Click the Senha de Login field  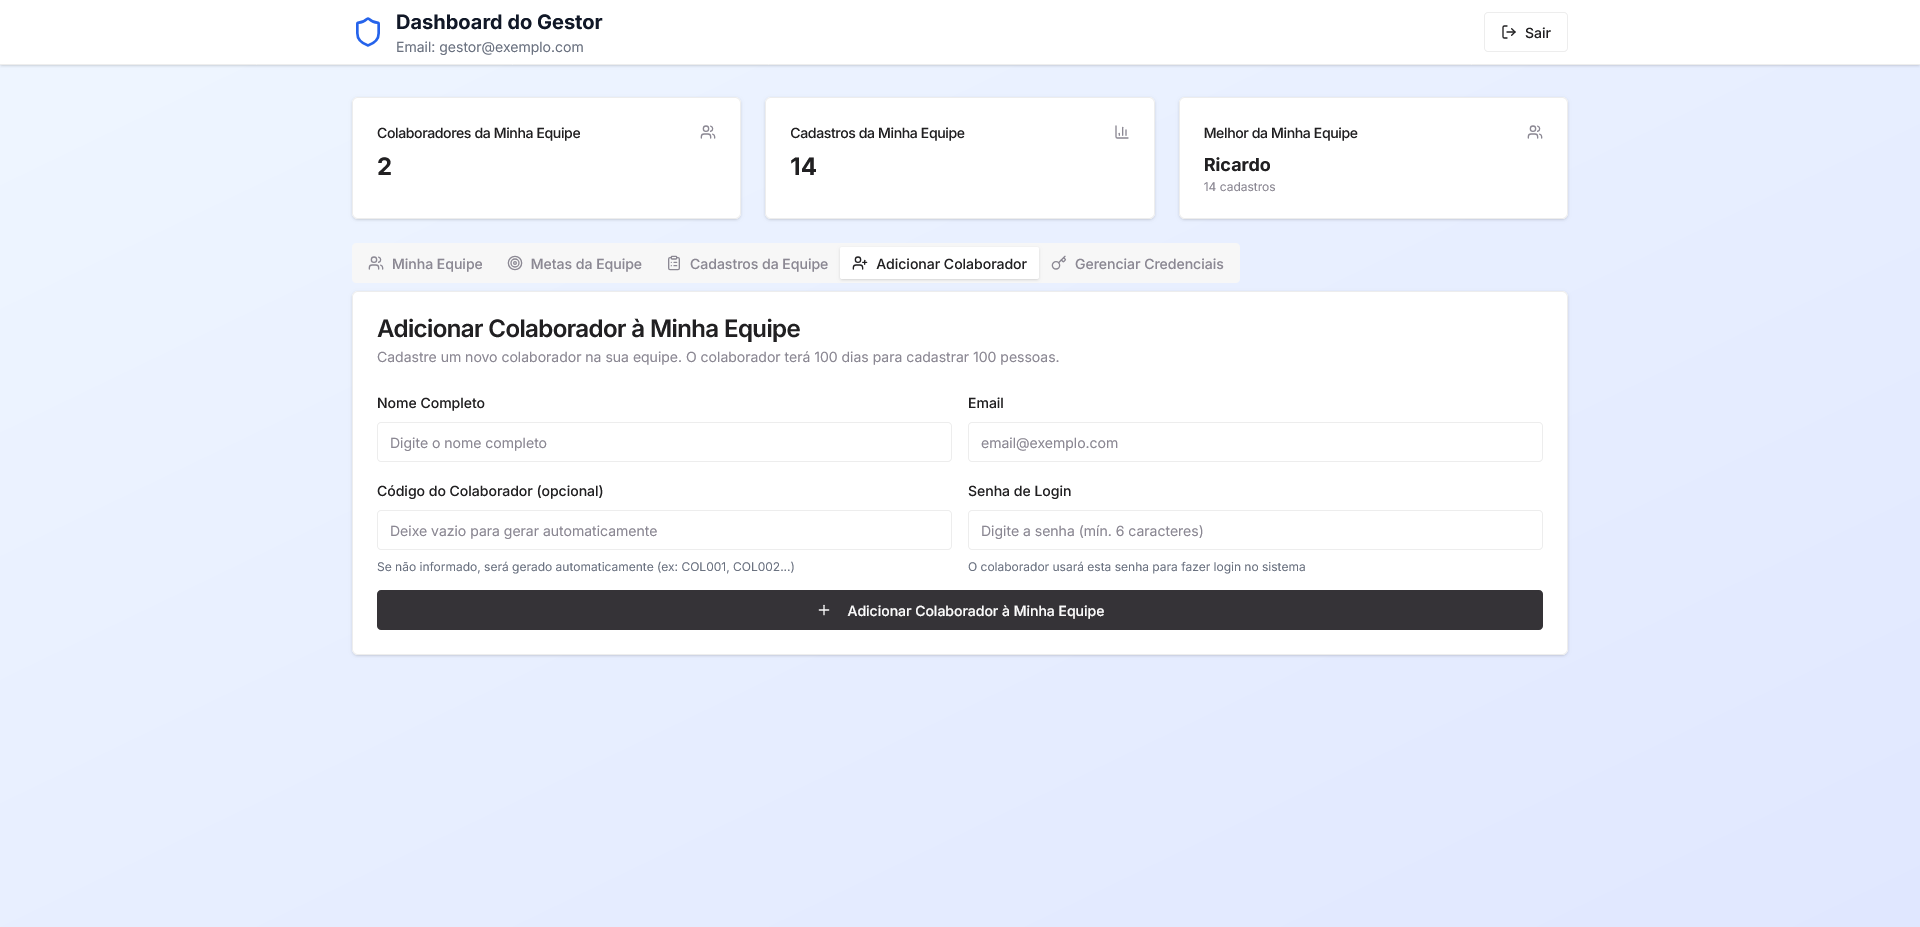[1254, 530]
